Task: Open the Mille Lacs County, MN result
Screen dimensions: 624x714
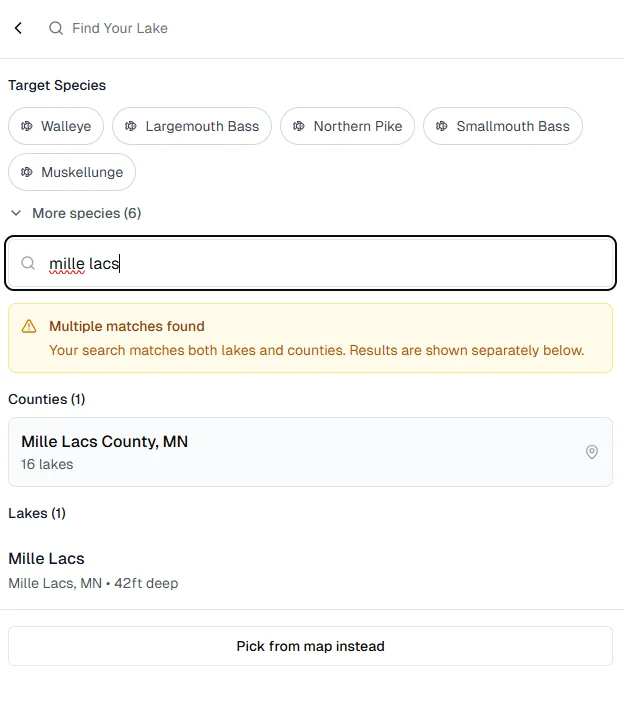Action: coord(300,452)
